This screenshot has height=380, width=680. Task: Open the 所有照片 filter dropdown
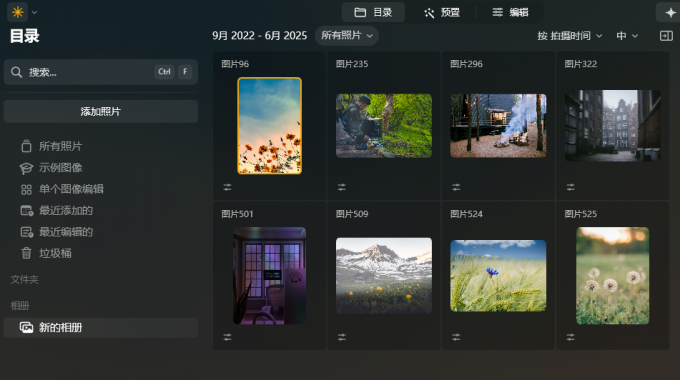[347, 36]
